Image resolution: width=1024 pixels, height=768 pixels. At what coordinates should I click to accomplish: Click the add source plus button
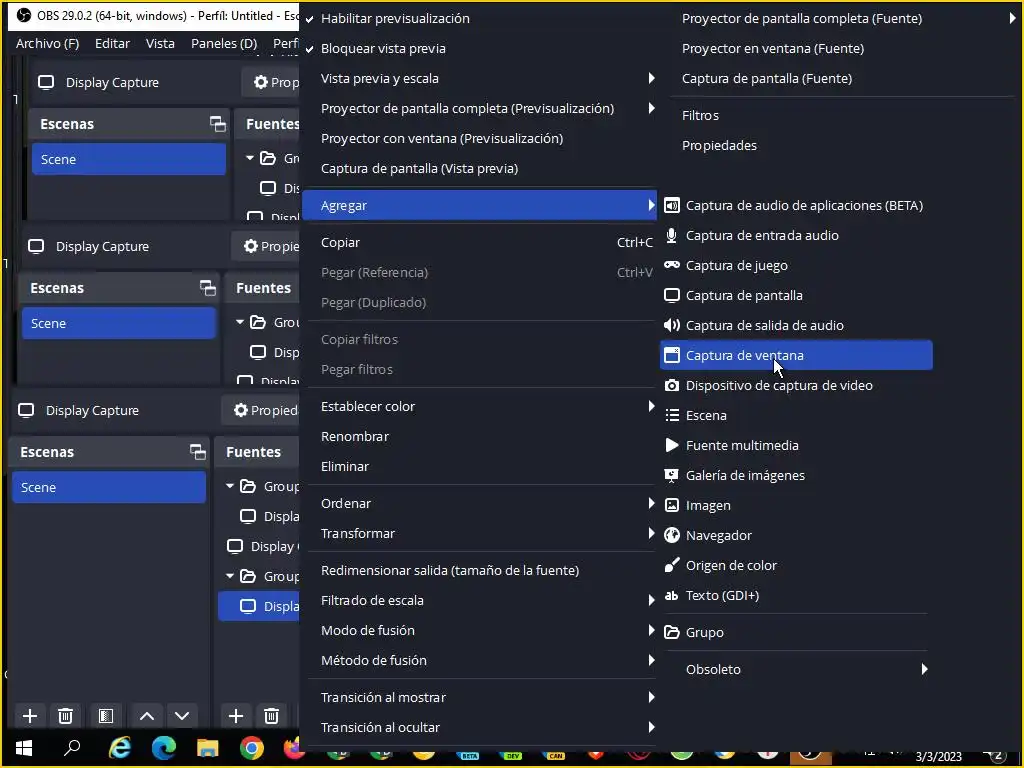click(236, 716)
